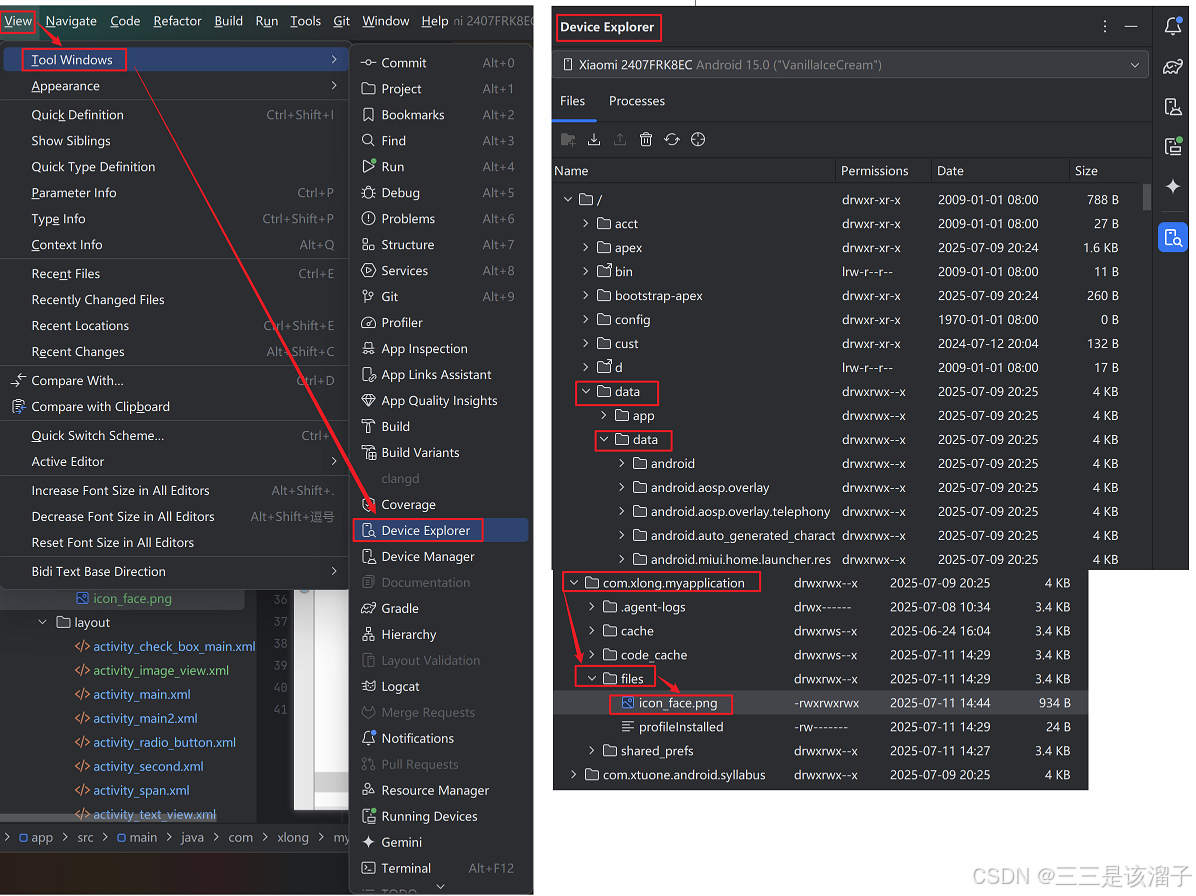Select Tool Windows submenu entry

(x=175, y=59)
